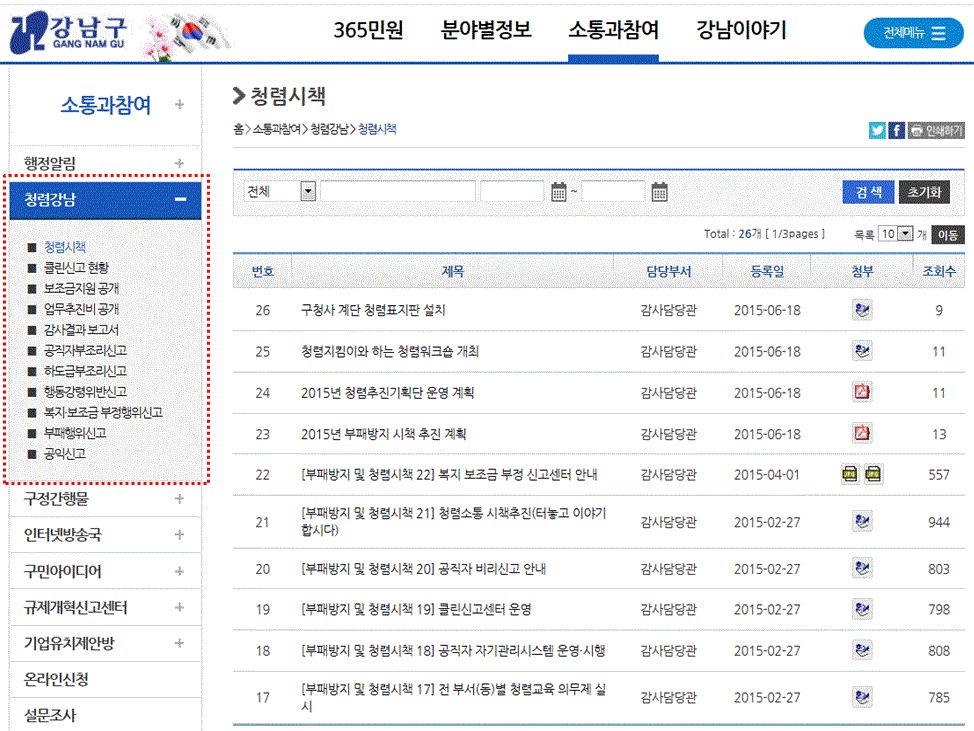Screen dimensions: 974x731
Task: Download PDF attachment of post 24
Action: point(862,392)
